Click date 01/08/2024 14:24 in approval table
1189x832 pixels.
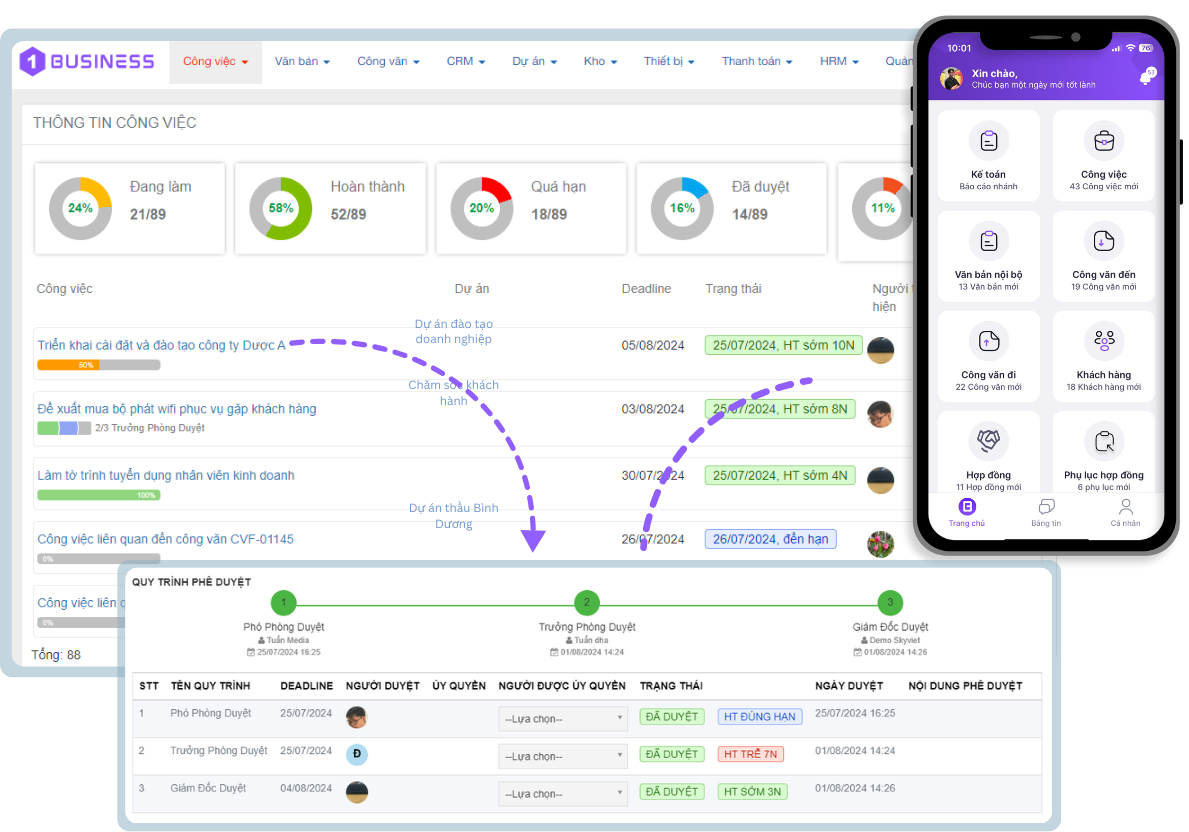coord(855,751)
